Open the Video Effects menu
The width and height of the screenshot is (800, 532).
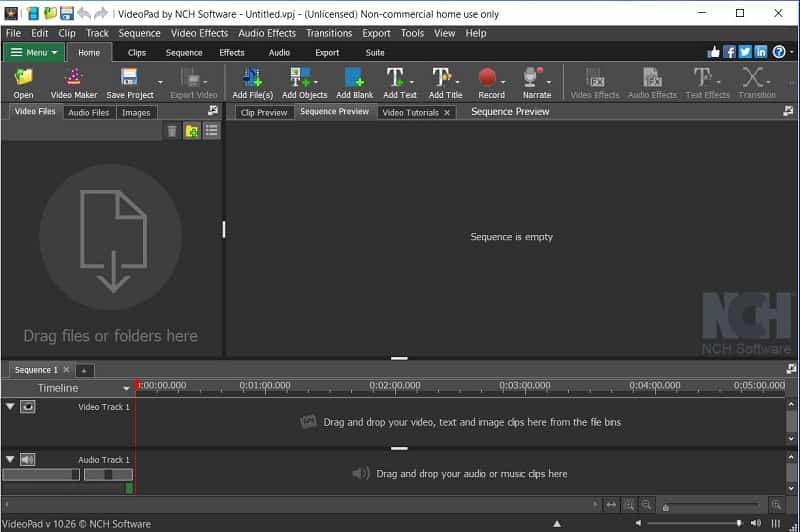pyautogui.click(x=199, y=33)
